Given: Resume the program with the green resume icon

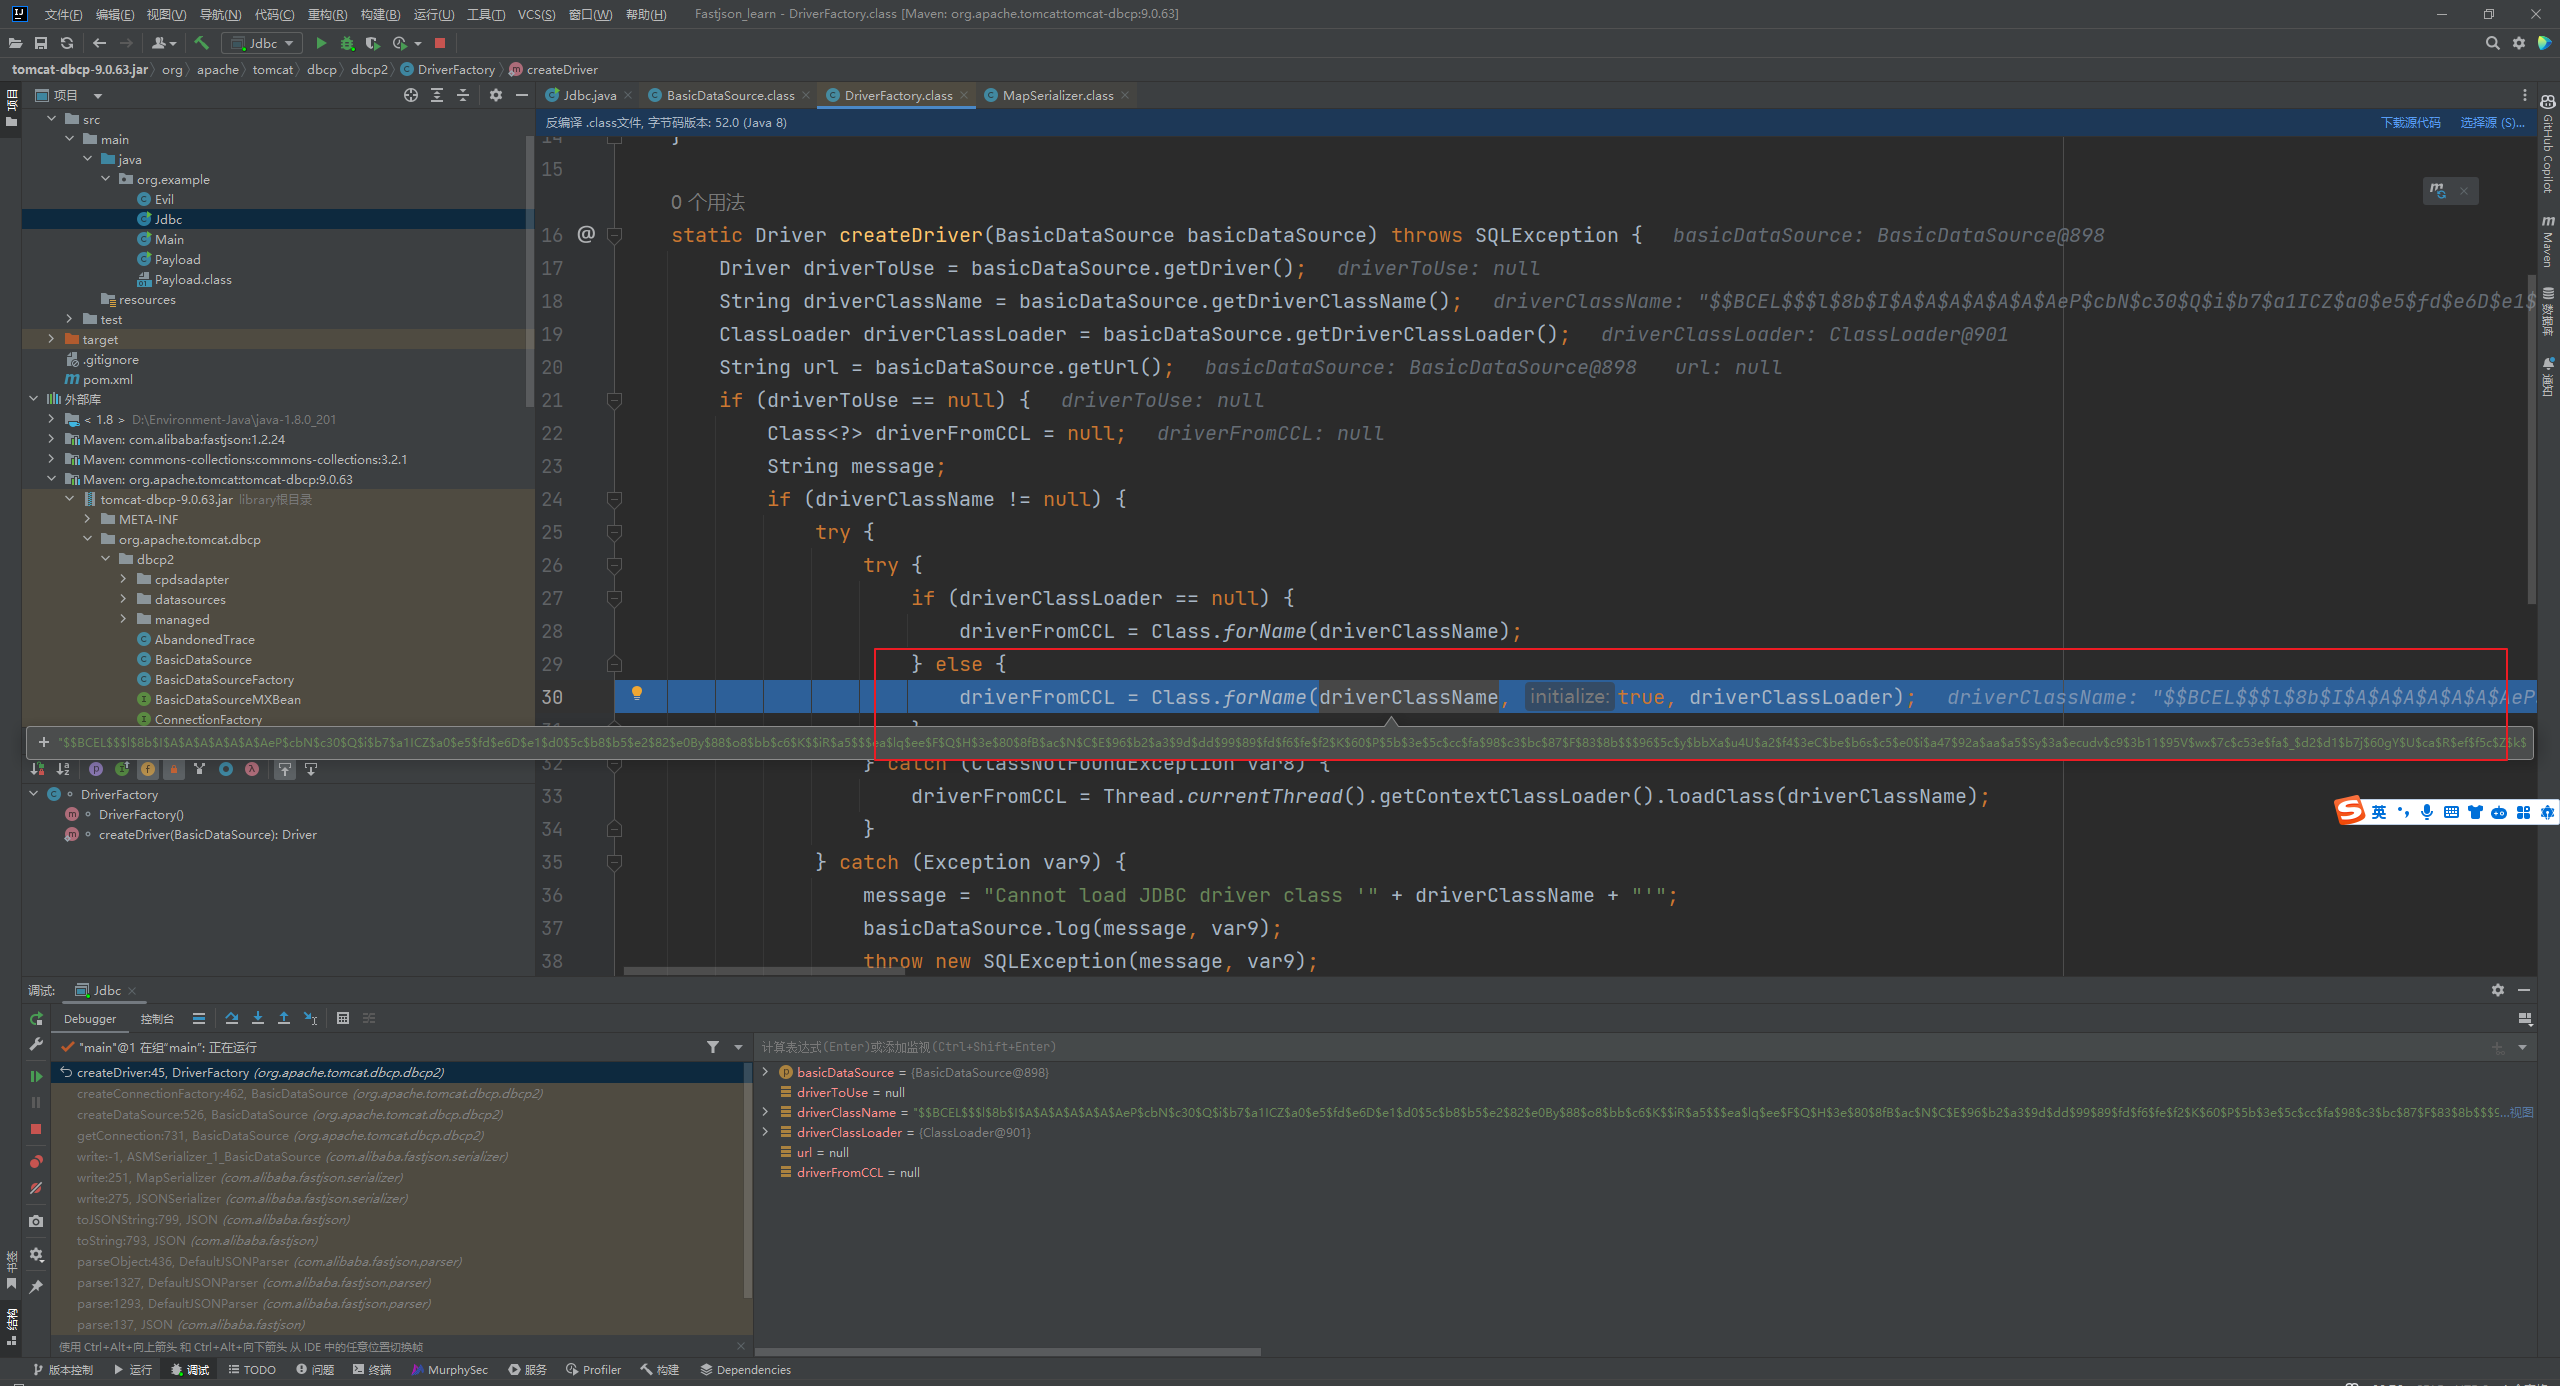Looking at the screenshot, I should click(36, 1076).
